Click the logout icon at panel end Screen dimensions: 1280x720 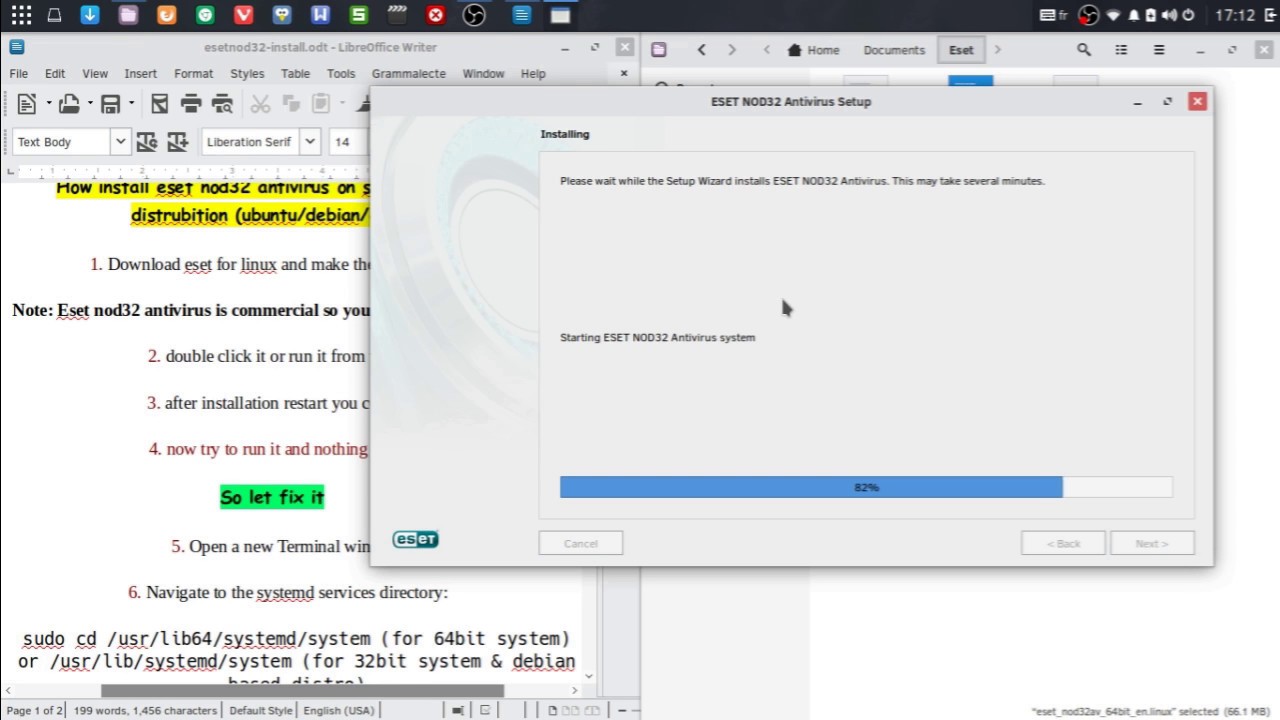pyautogui.click(x=1270, y=15)
